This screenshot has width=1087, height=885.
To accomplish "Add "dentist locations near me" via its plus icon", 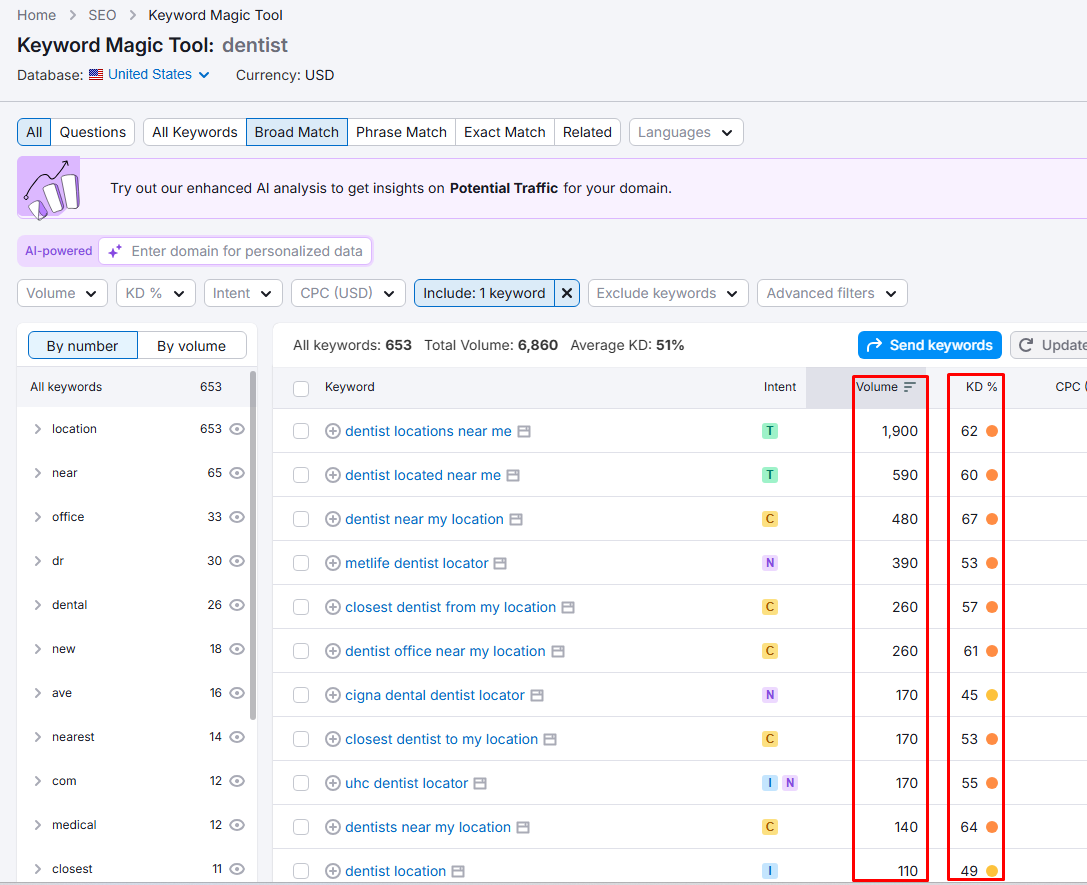I will pos(332,431).
